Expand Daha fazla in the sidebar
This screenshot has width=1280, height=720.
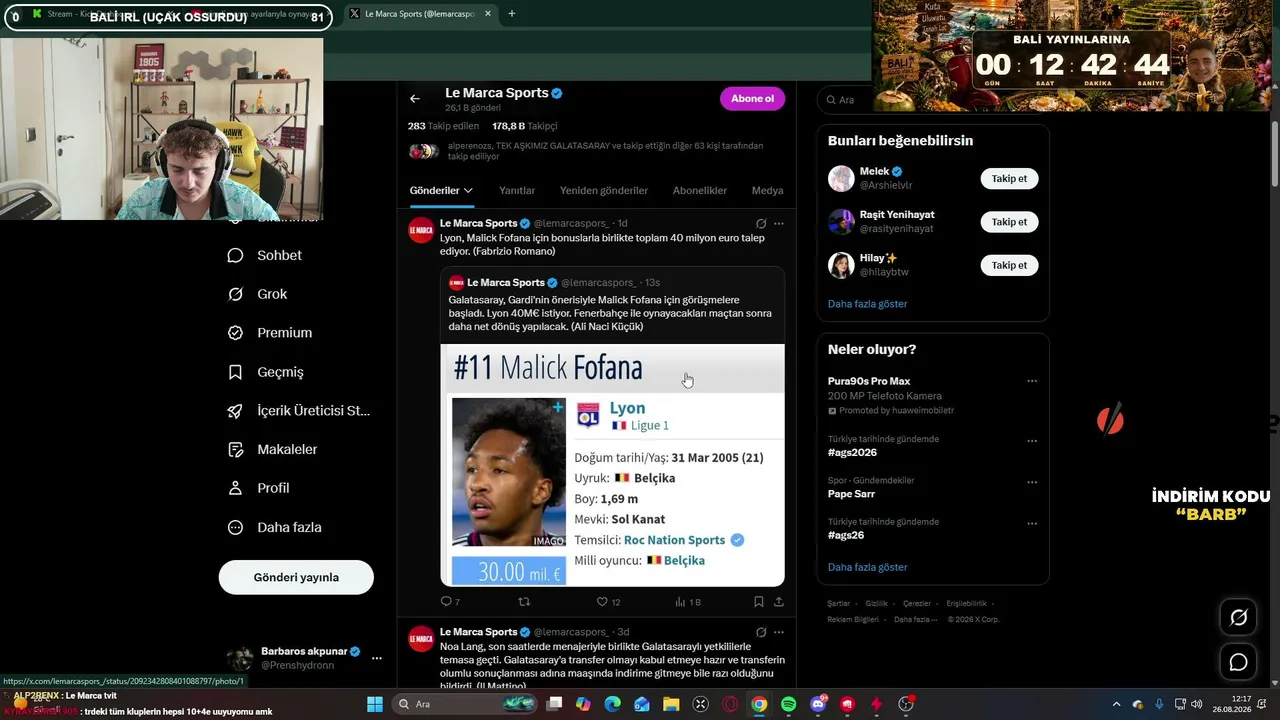(x=275, y=527)
